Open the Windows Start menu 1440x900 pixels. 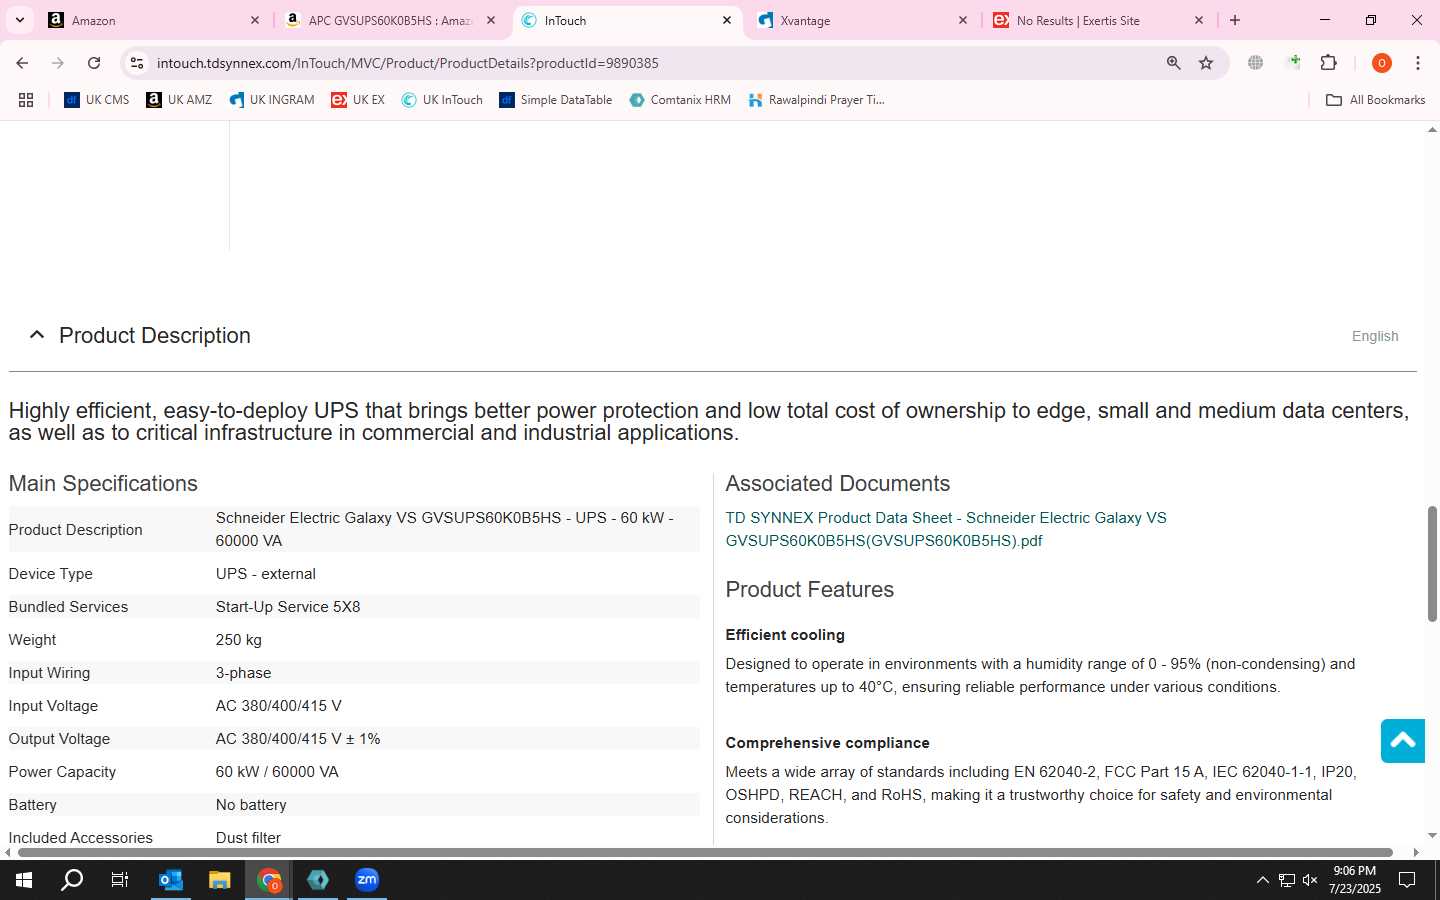tap(24, 880)
